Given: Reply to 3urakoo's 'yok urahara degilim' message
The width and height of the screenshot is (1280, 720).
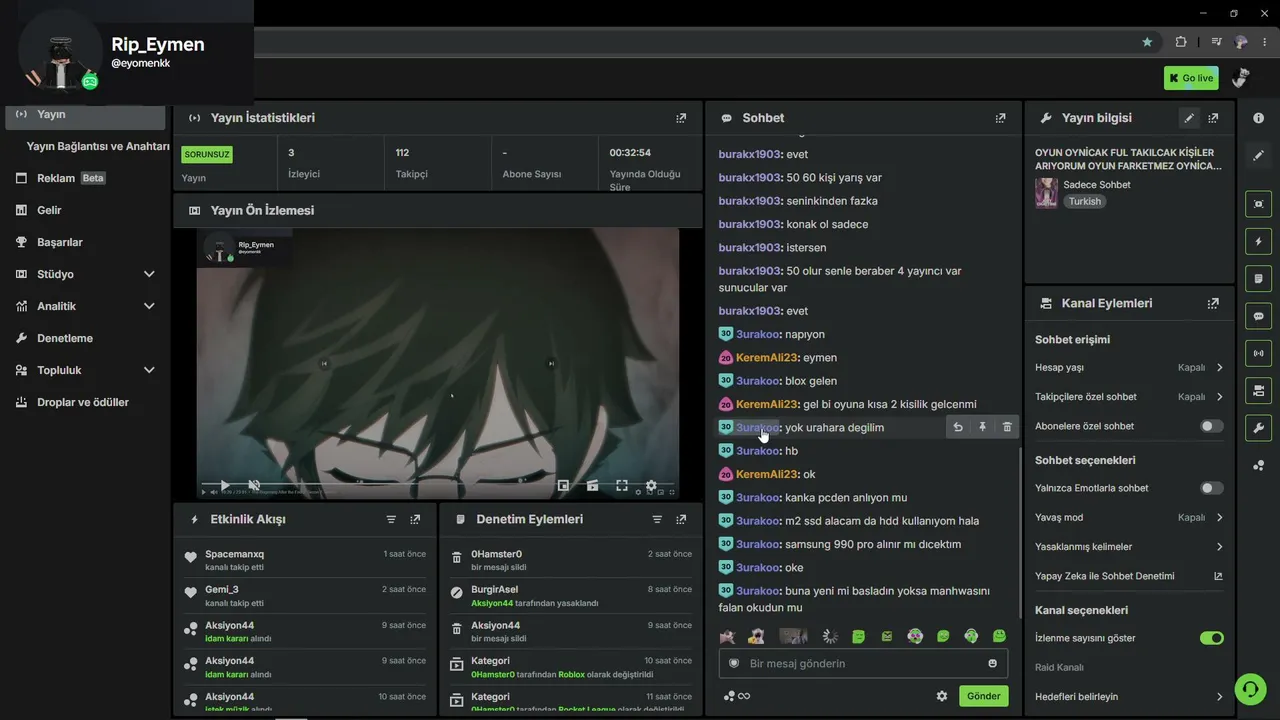Looking at the screenshot, I should coord(958,427).
